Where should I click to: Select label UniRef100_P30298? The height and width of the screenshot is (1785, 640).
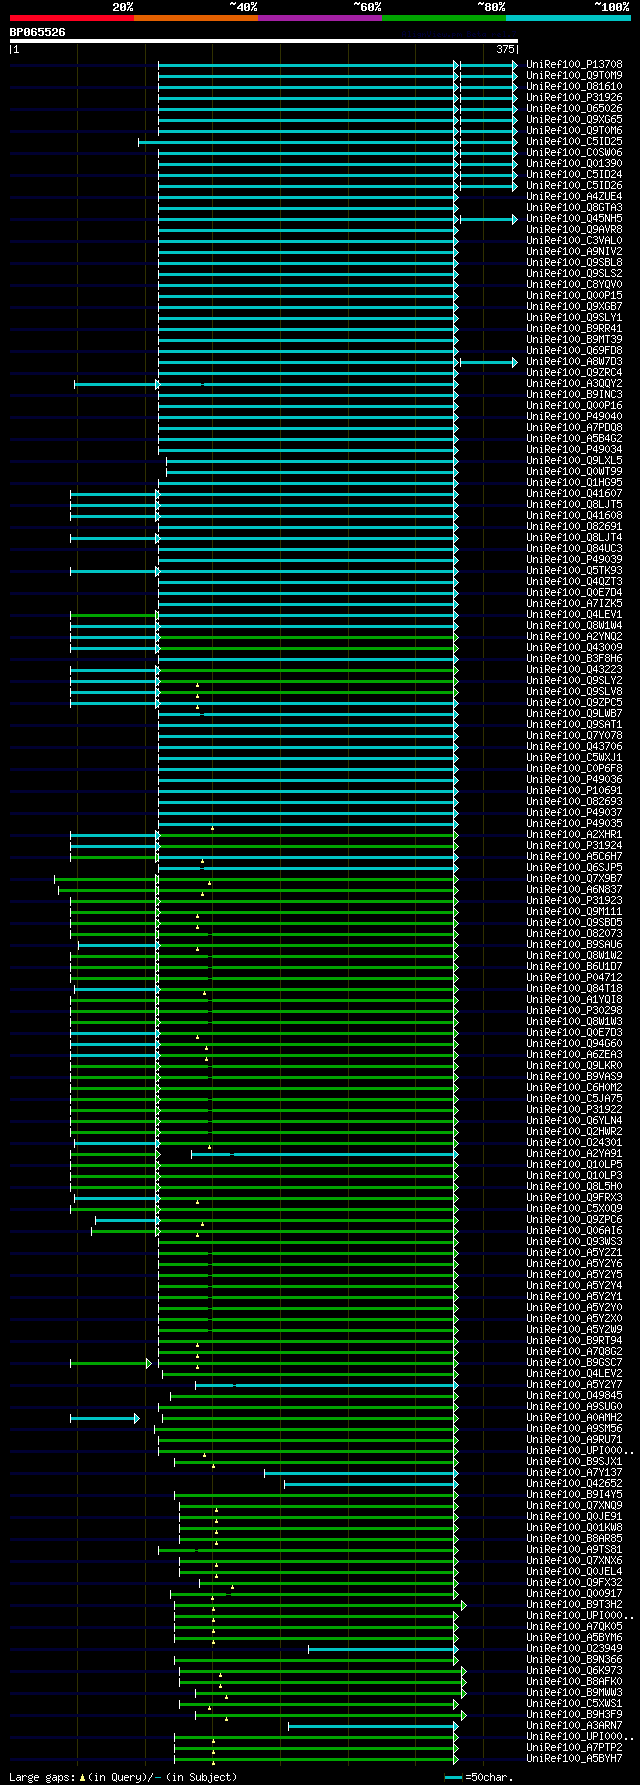(x=574, y=1011)
